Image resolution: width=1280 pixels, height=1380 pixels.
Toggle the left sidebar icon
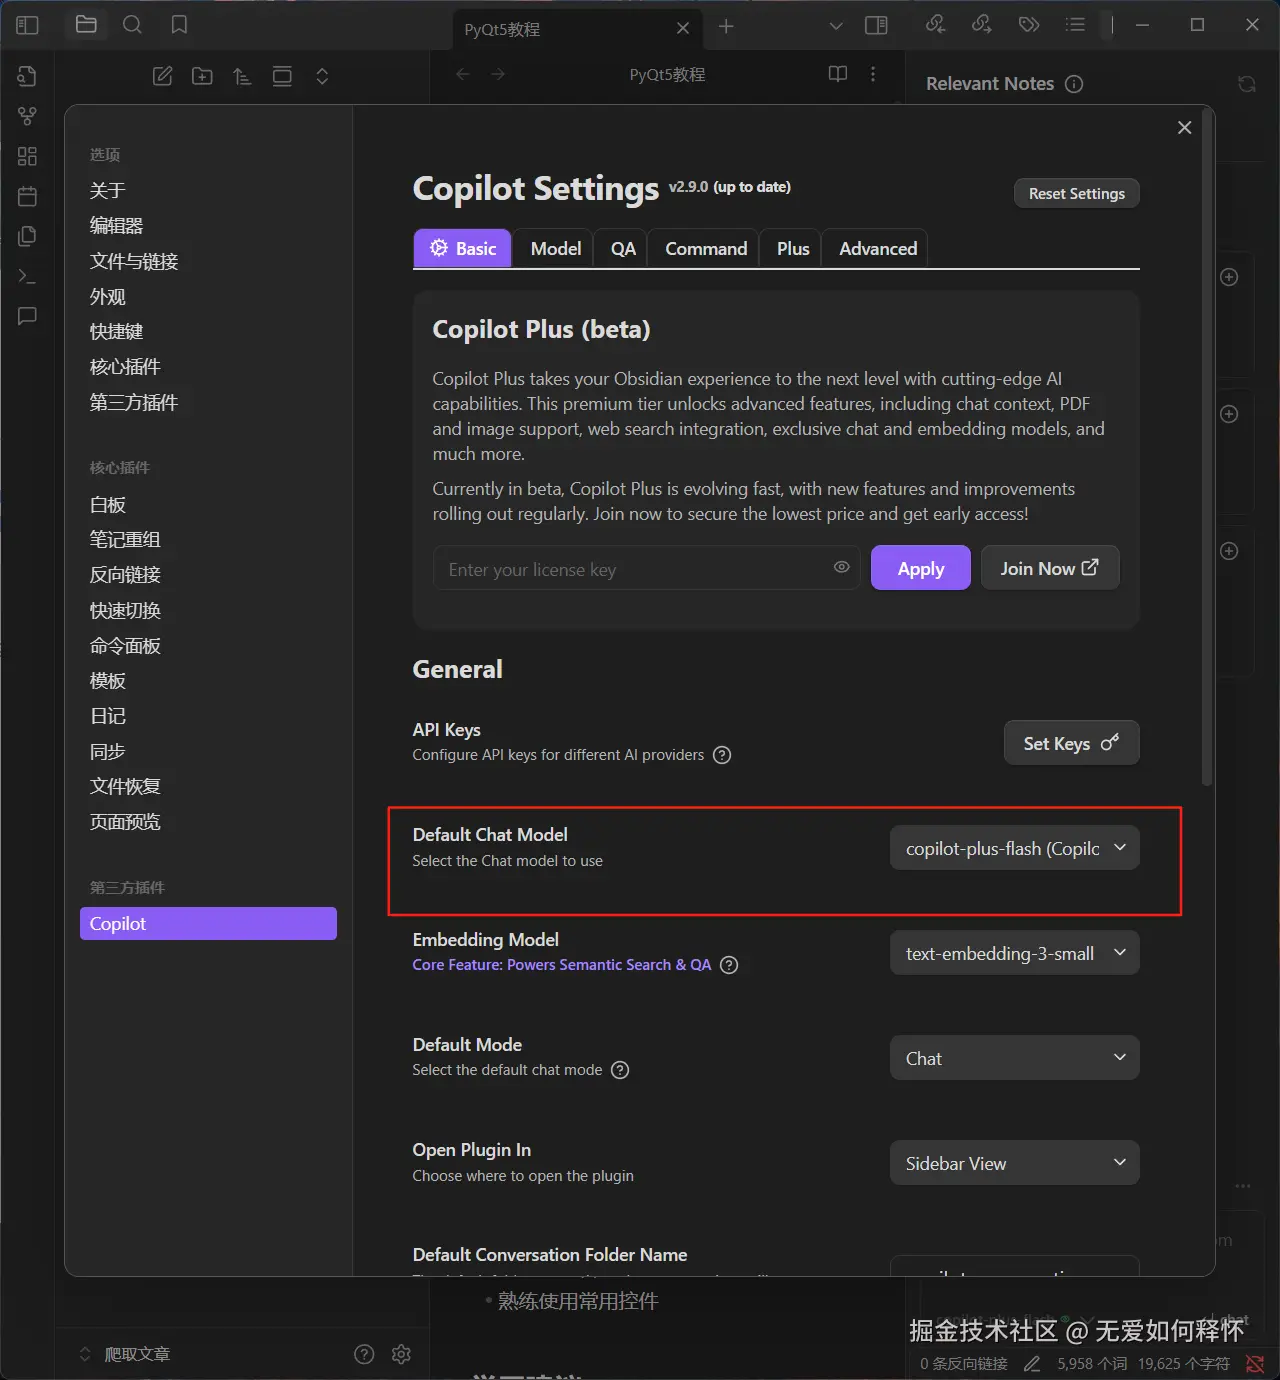[27, 25]
